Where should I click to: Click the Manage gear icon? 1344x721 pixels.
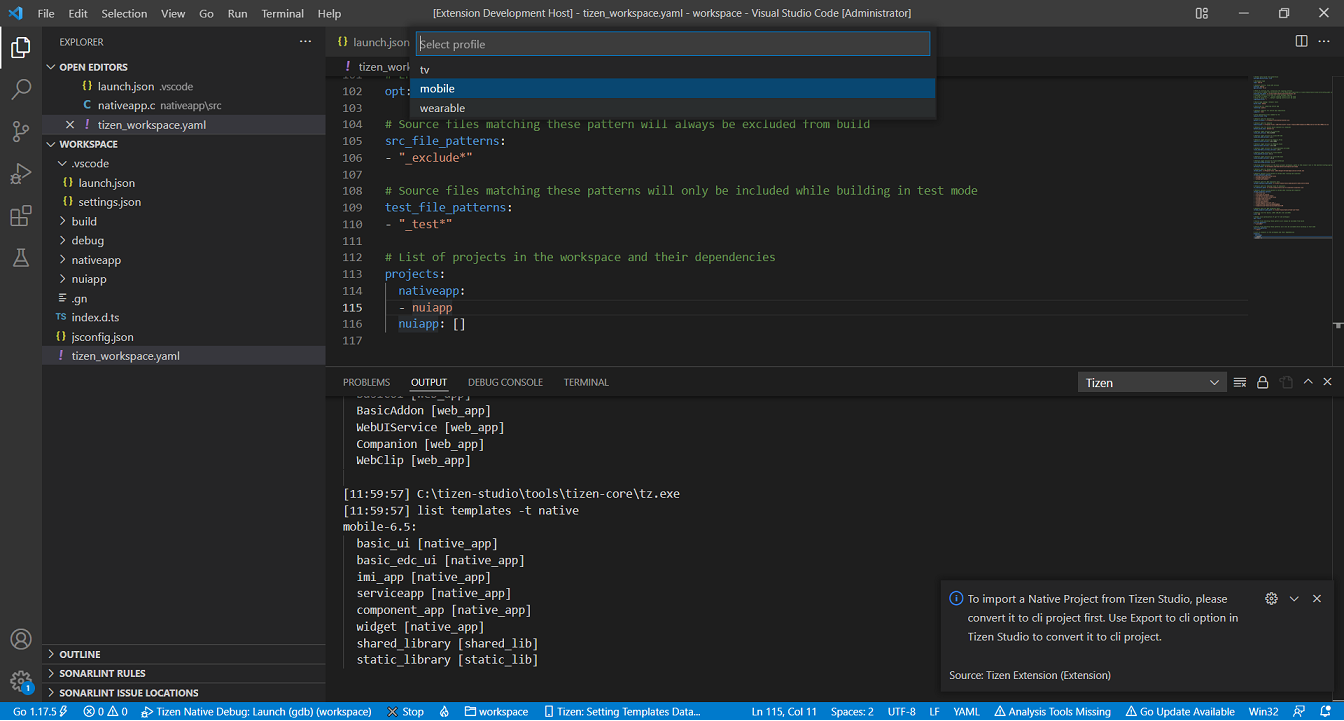click(x=21, y=681)
